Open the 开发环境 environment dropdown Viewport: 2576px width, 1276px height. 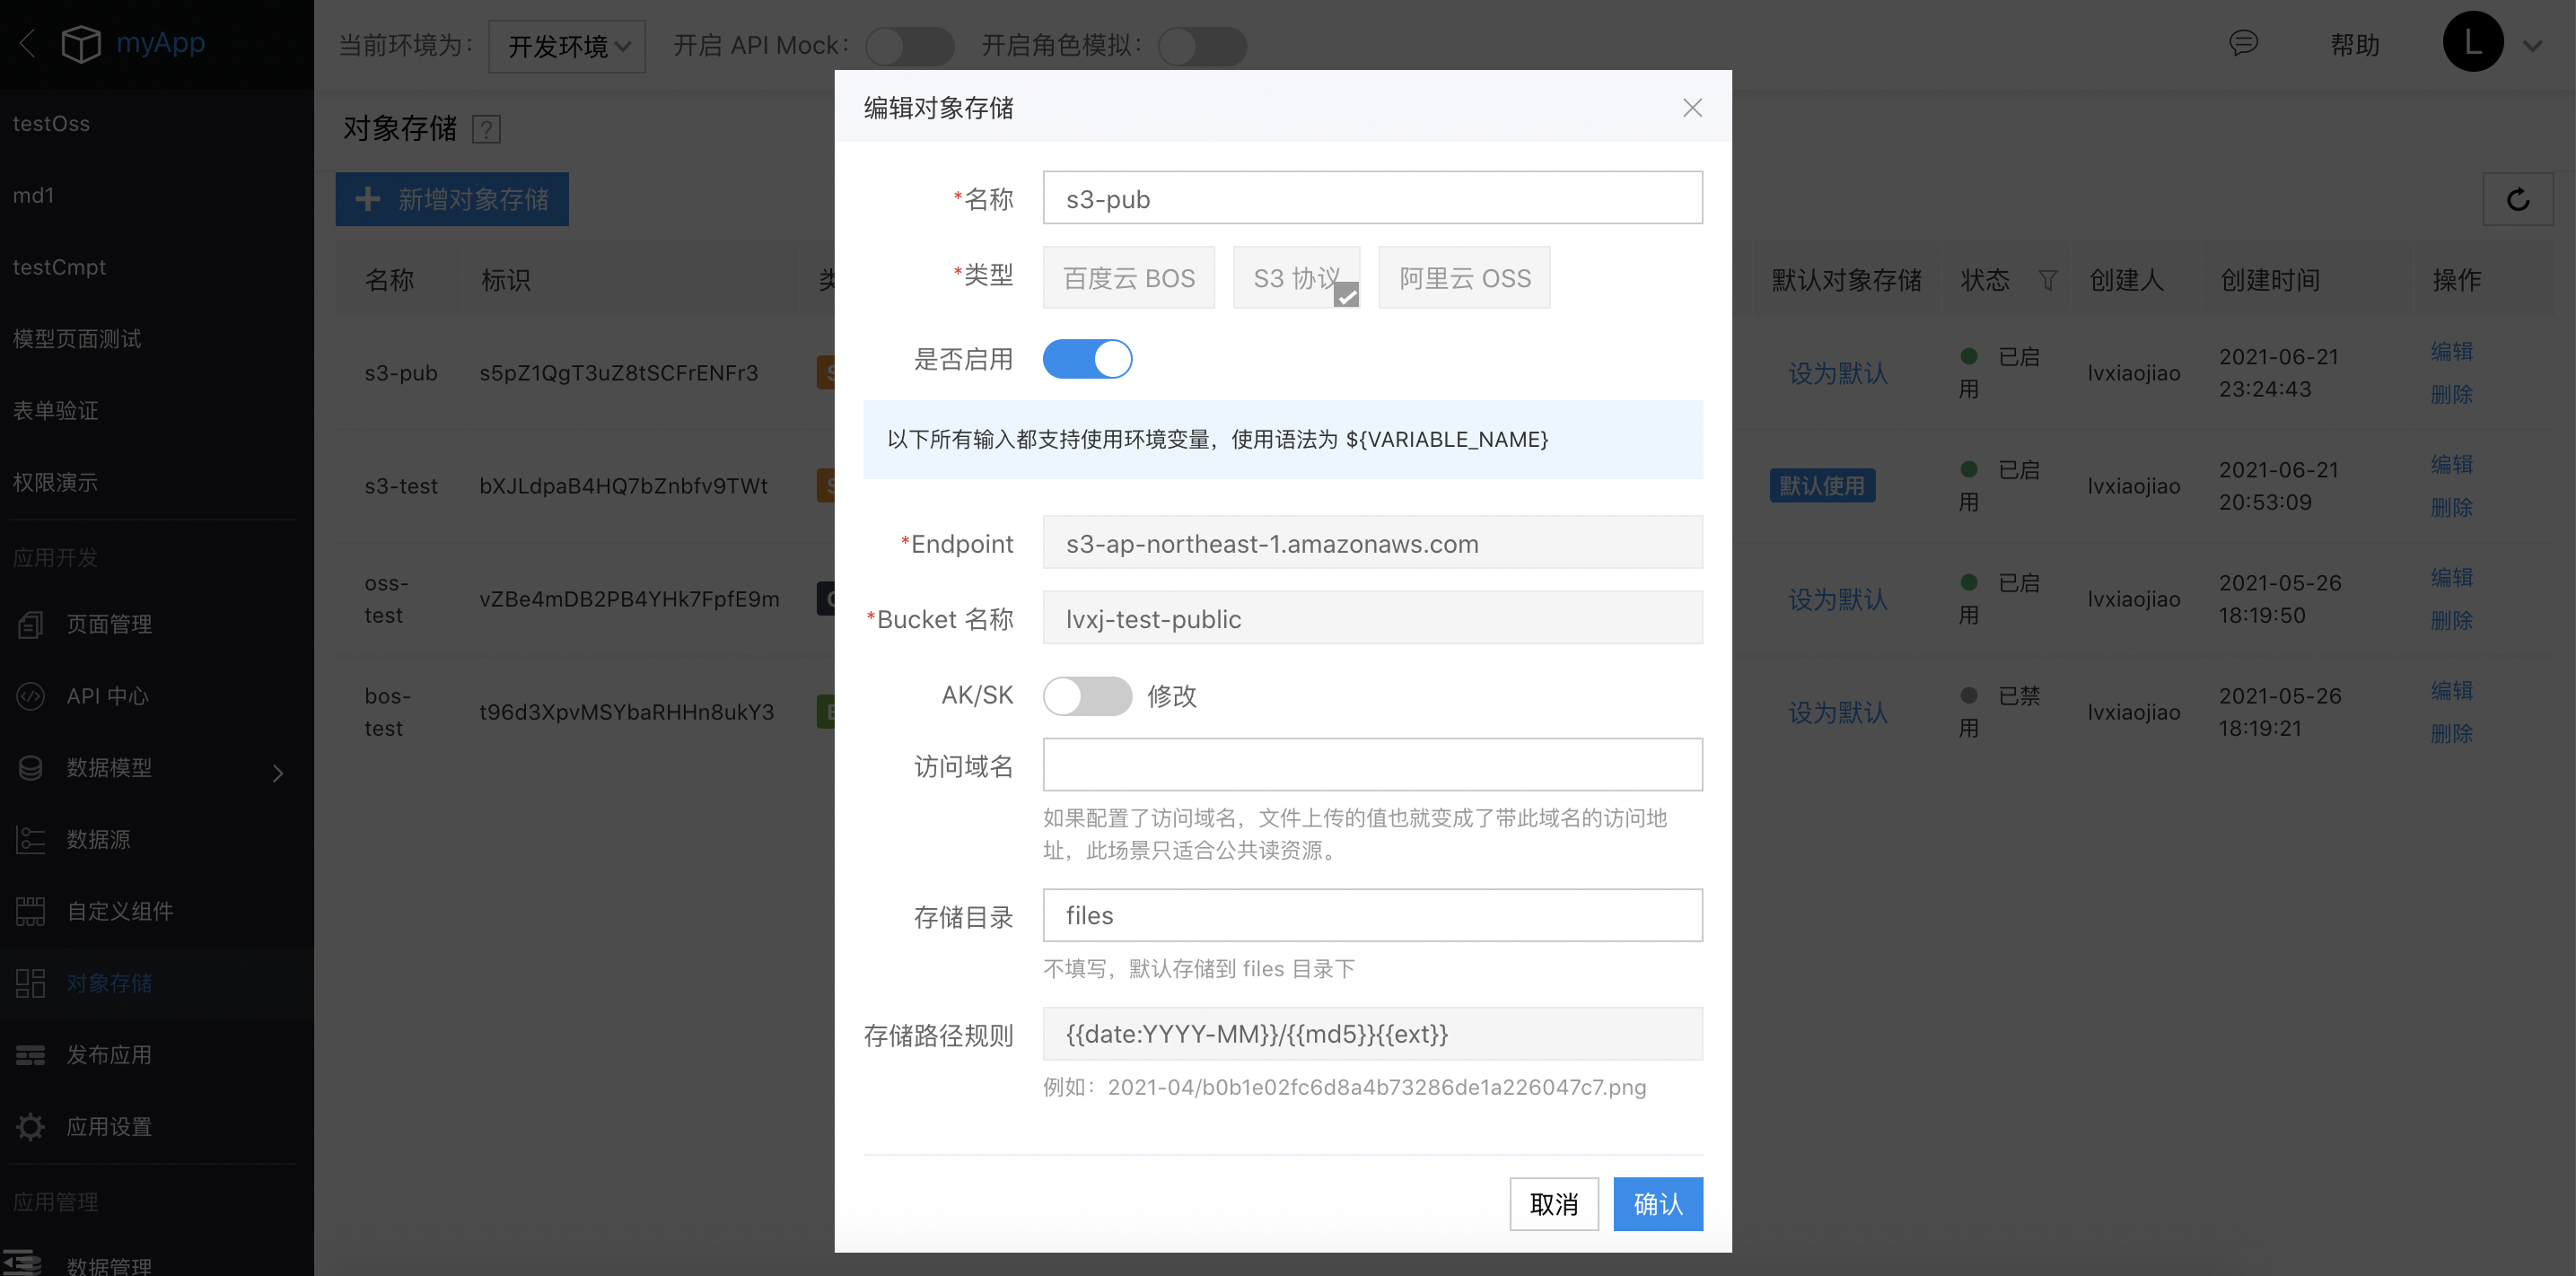click(x=567, y=46)
